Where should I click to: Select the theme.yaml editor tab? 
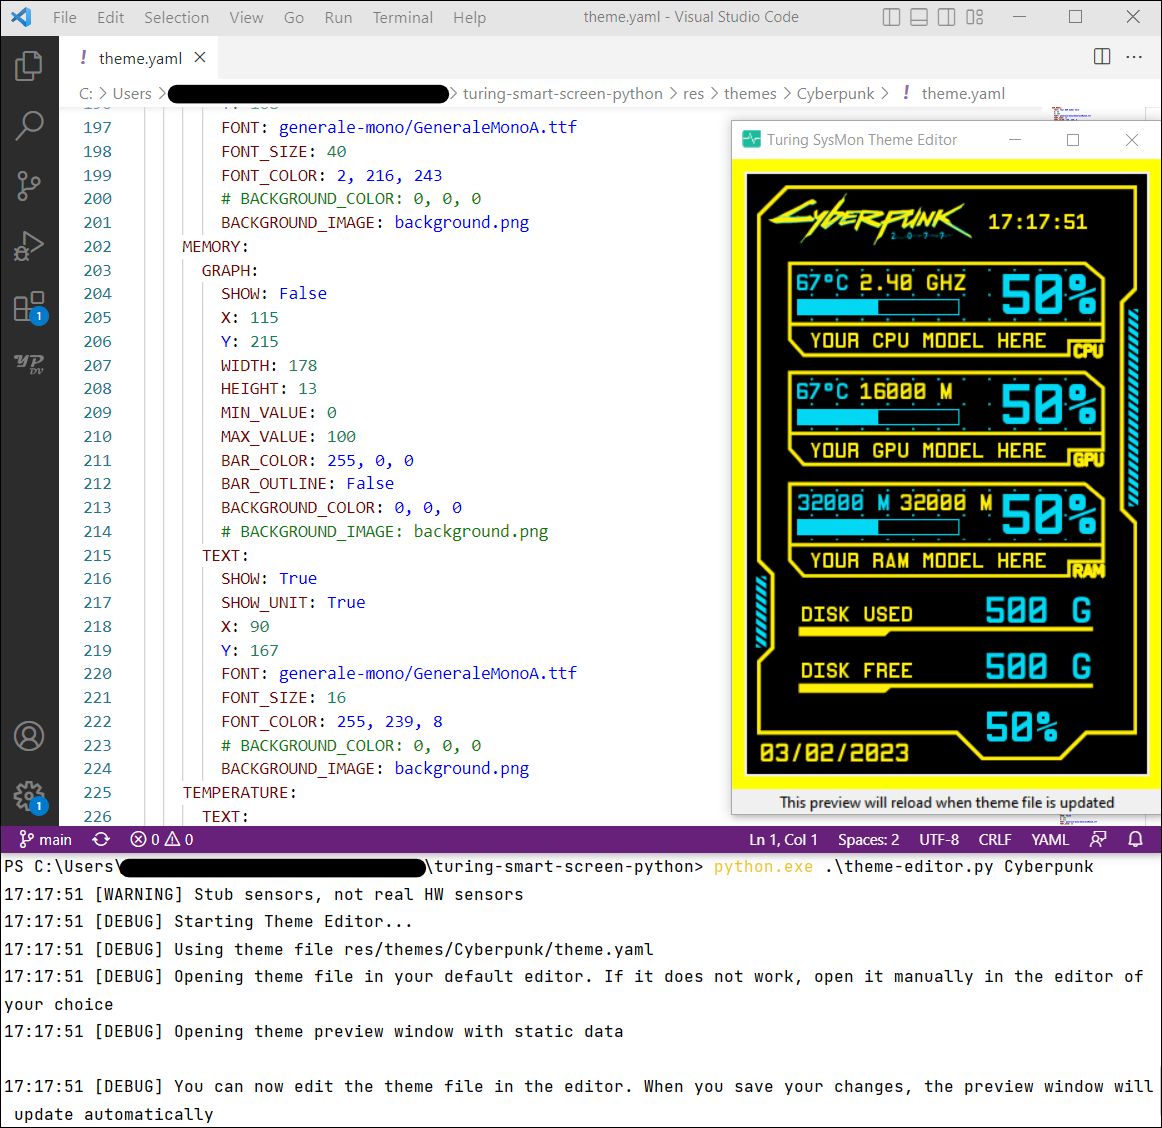(x=140, y=58)
